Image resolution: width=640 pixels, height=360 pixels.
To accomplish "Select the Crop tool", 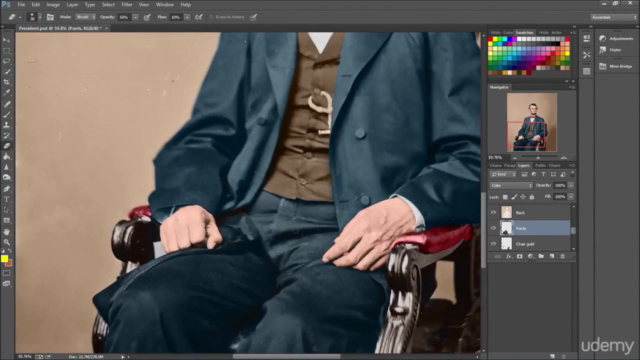I will pyautogui.click(x=7, y=82).
